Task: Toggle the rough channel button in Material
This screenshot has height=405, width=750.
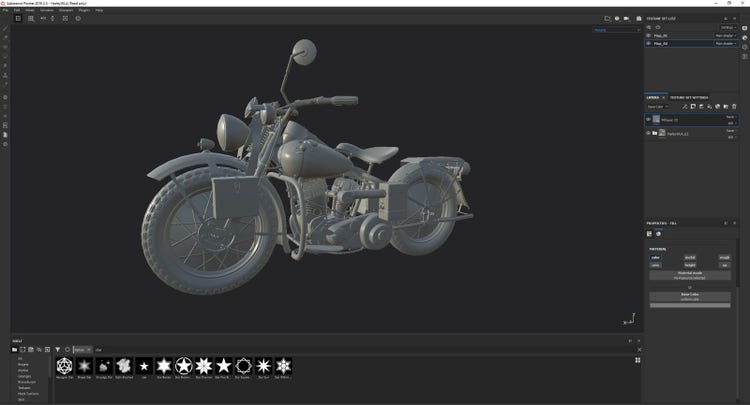Action: [725, 257]
